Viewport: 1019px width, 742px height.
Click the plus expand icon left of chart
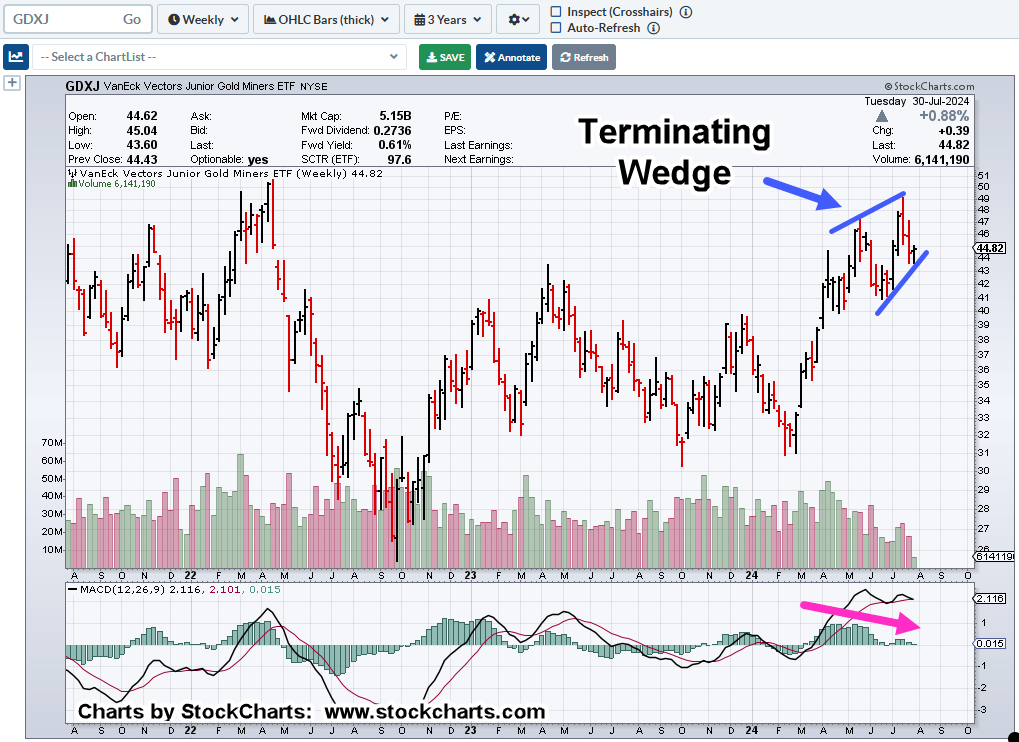pyautogui.click(x=12, y=83)
